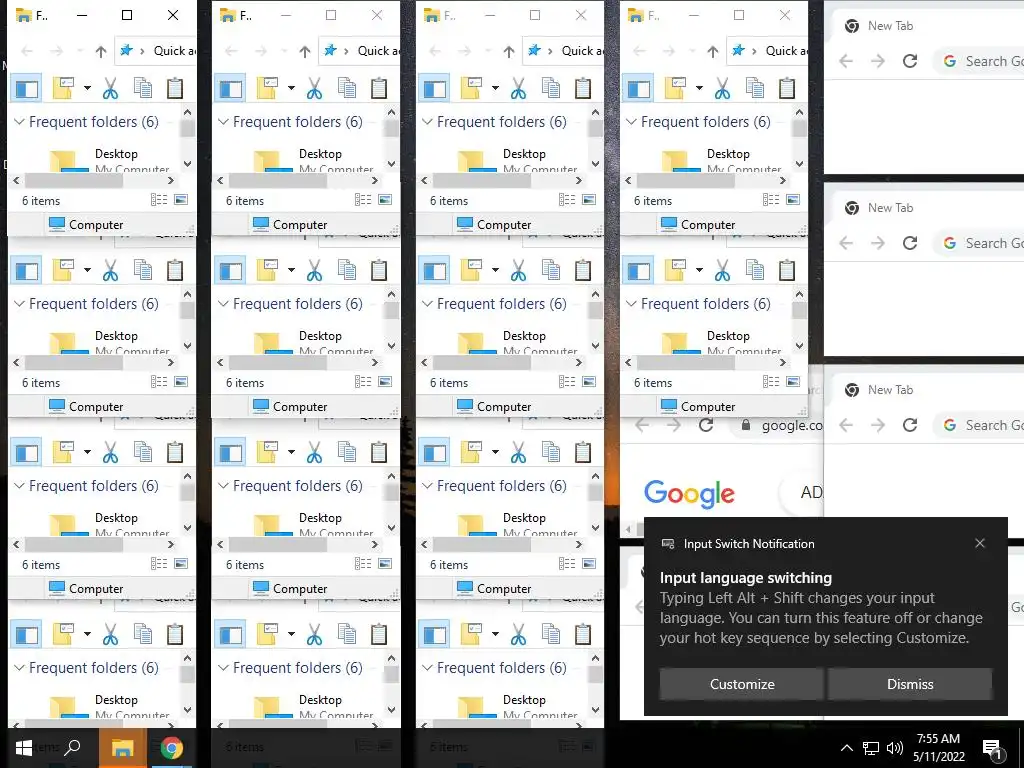Select New Tab tab in lowest Chrome window
This screenshot has width=1024, height=768.
coord(890,390)
